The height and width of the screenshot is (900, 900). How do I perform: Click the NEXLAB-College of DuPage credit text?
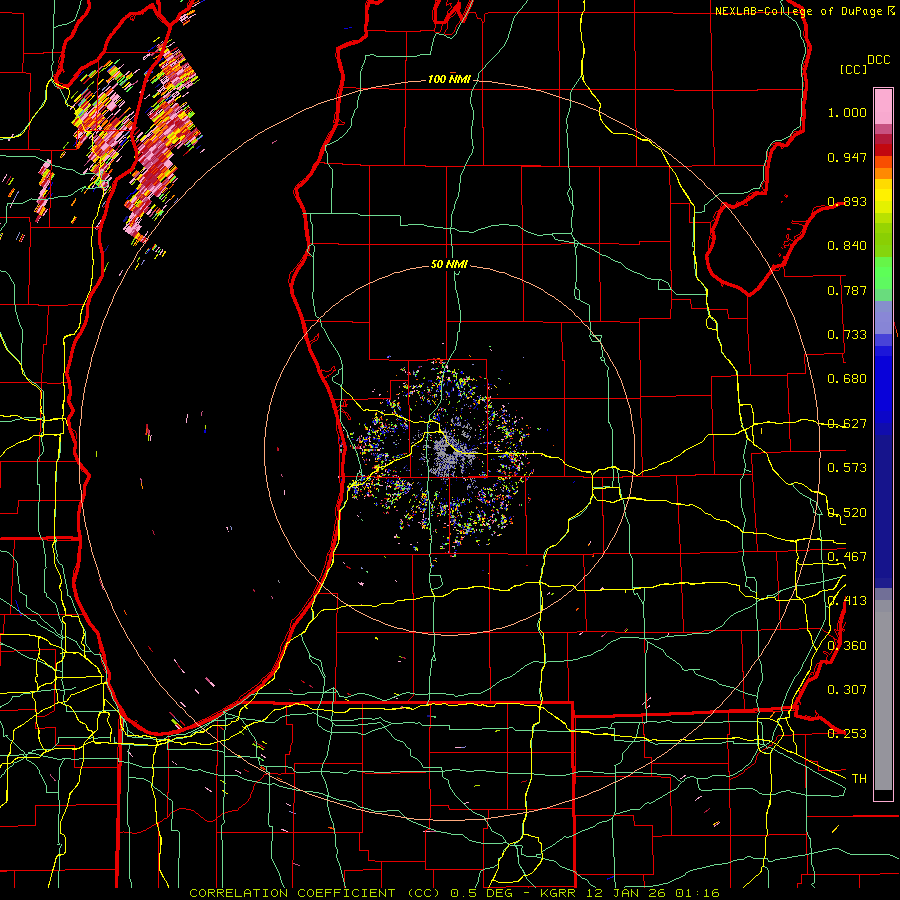(800, 11)
